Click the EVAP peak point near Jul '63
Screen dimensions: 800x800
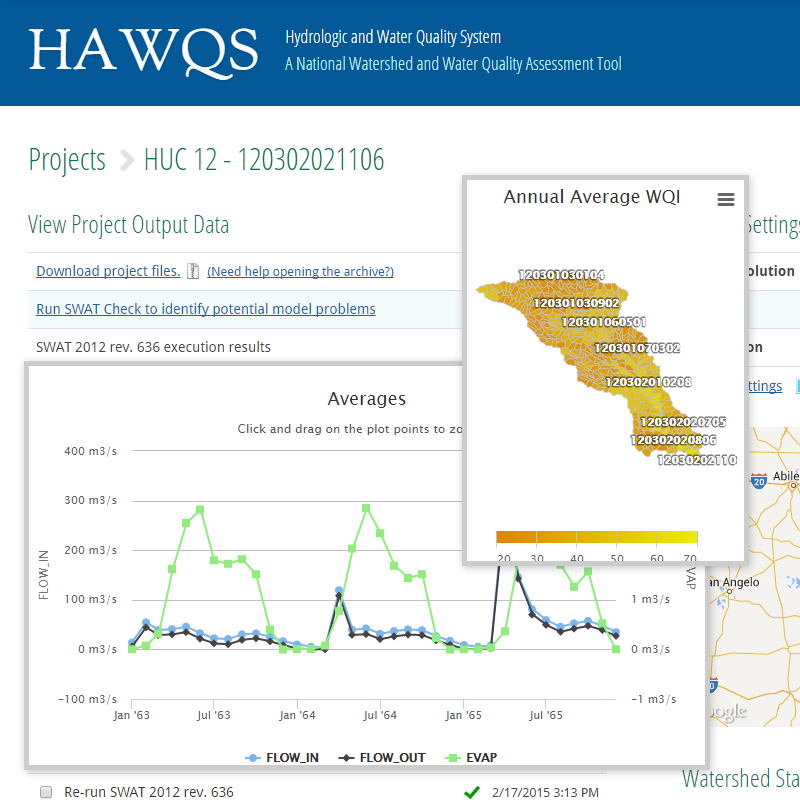(x=200, y=509)
